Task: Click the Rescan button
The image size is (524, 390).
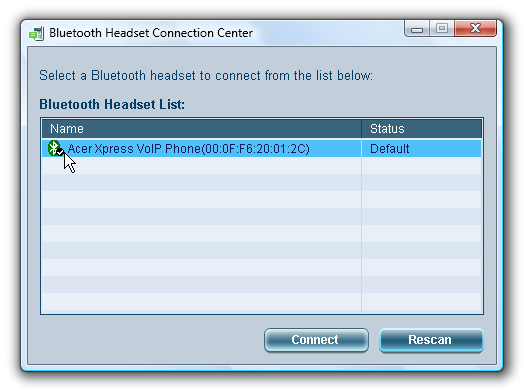Action: point(431,340)
